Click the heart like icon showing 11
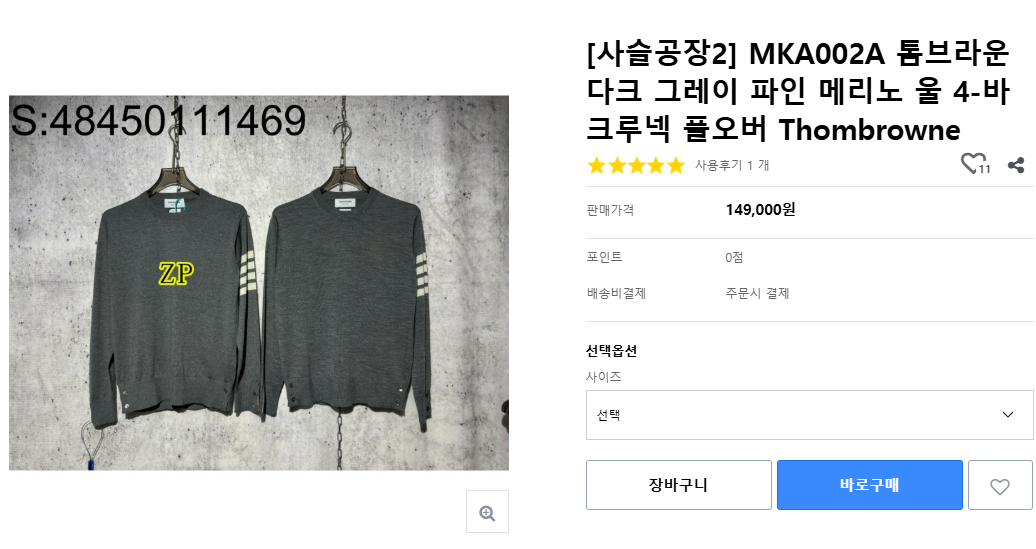The width and height of the screenshot is (1036, 549). pyautogui.click(x=973, y=164)
